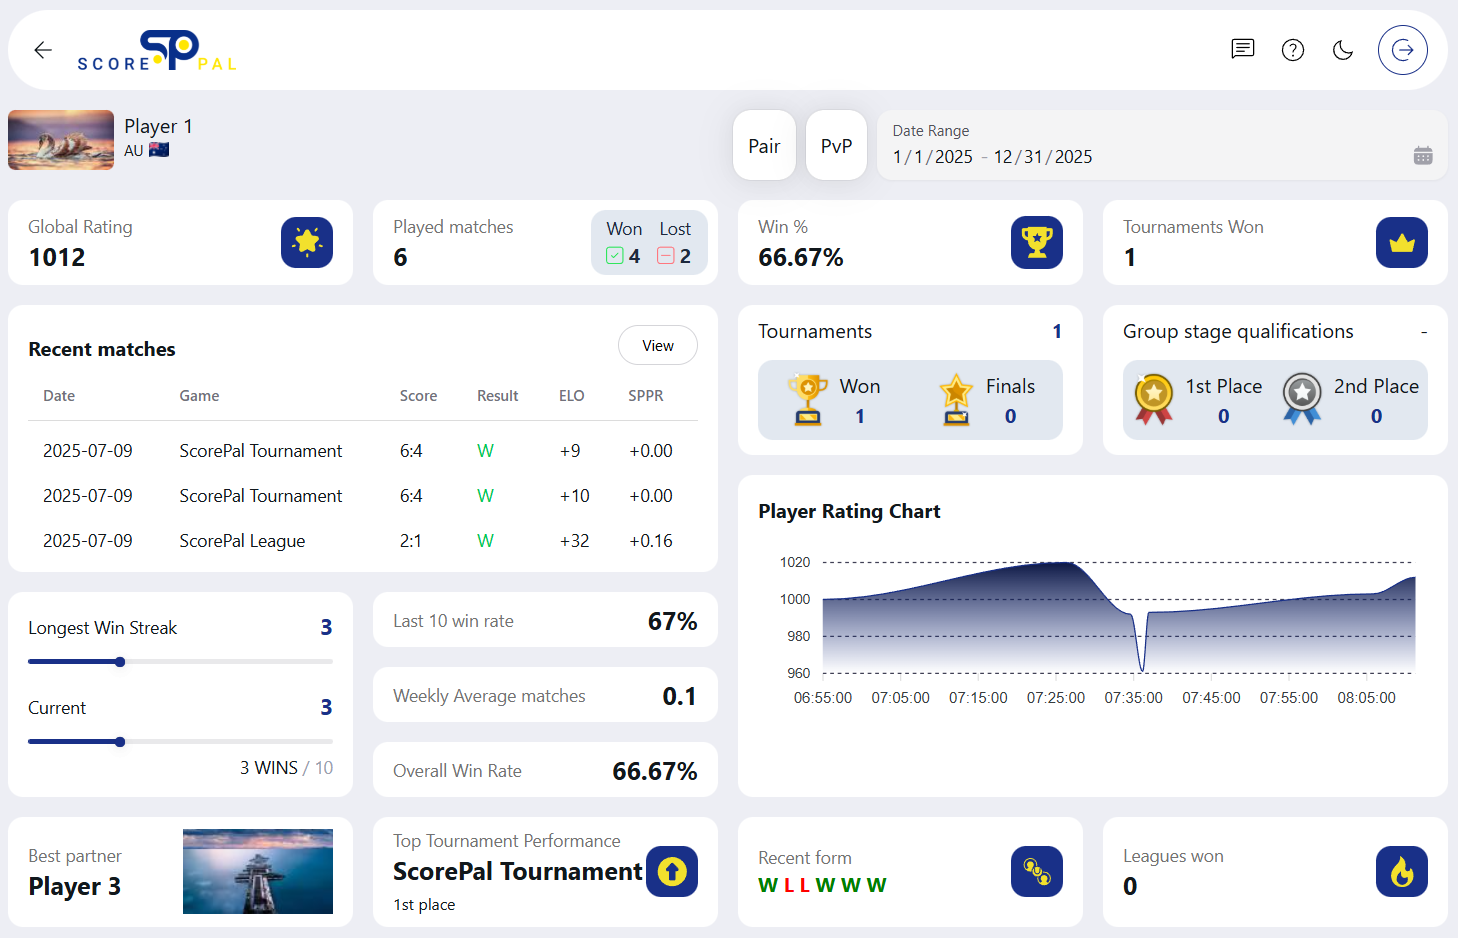Open the chat messages icon
This screenshot has width=1458, height=938.
click(1242, 50)
